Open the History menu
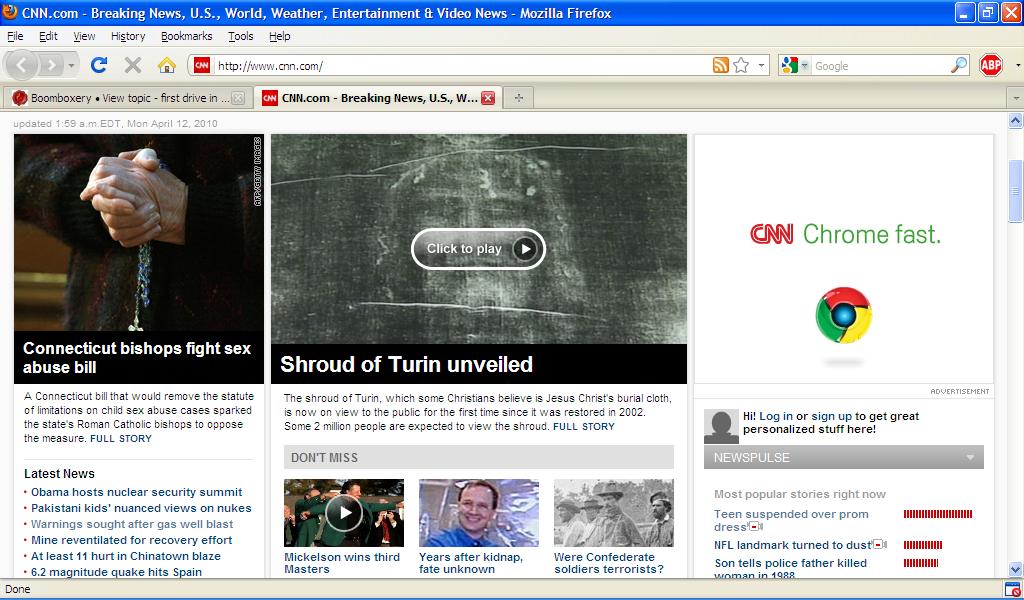 pos(128,37)
